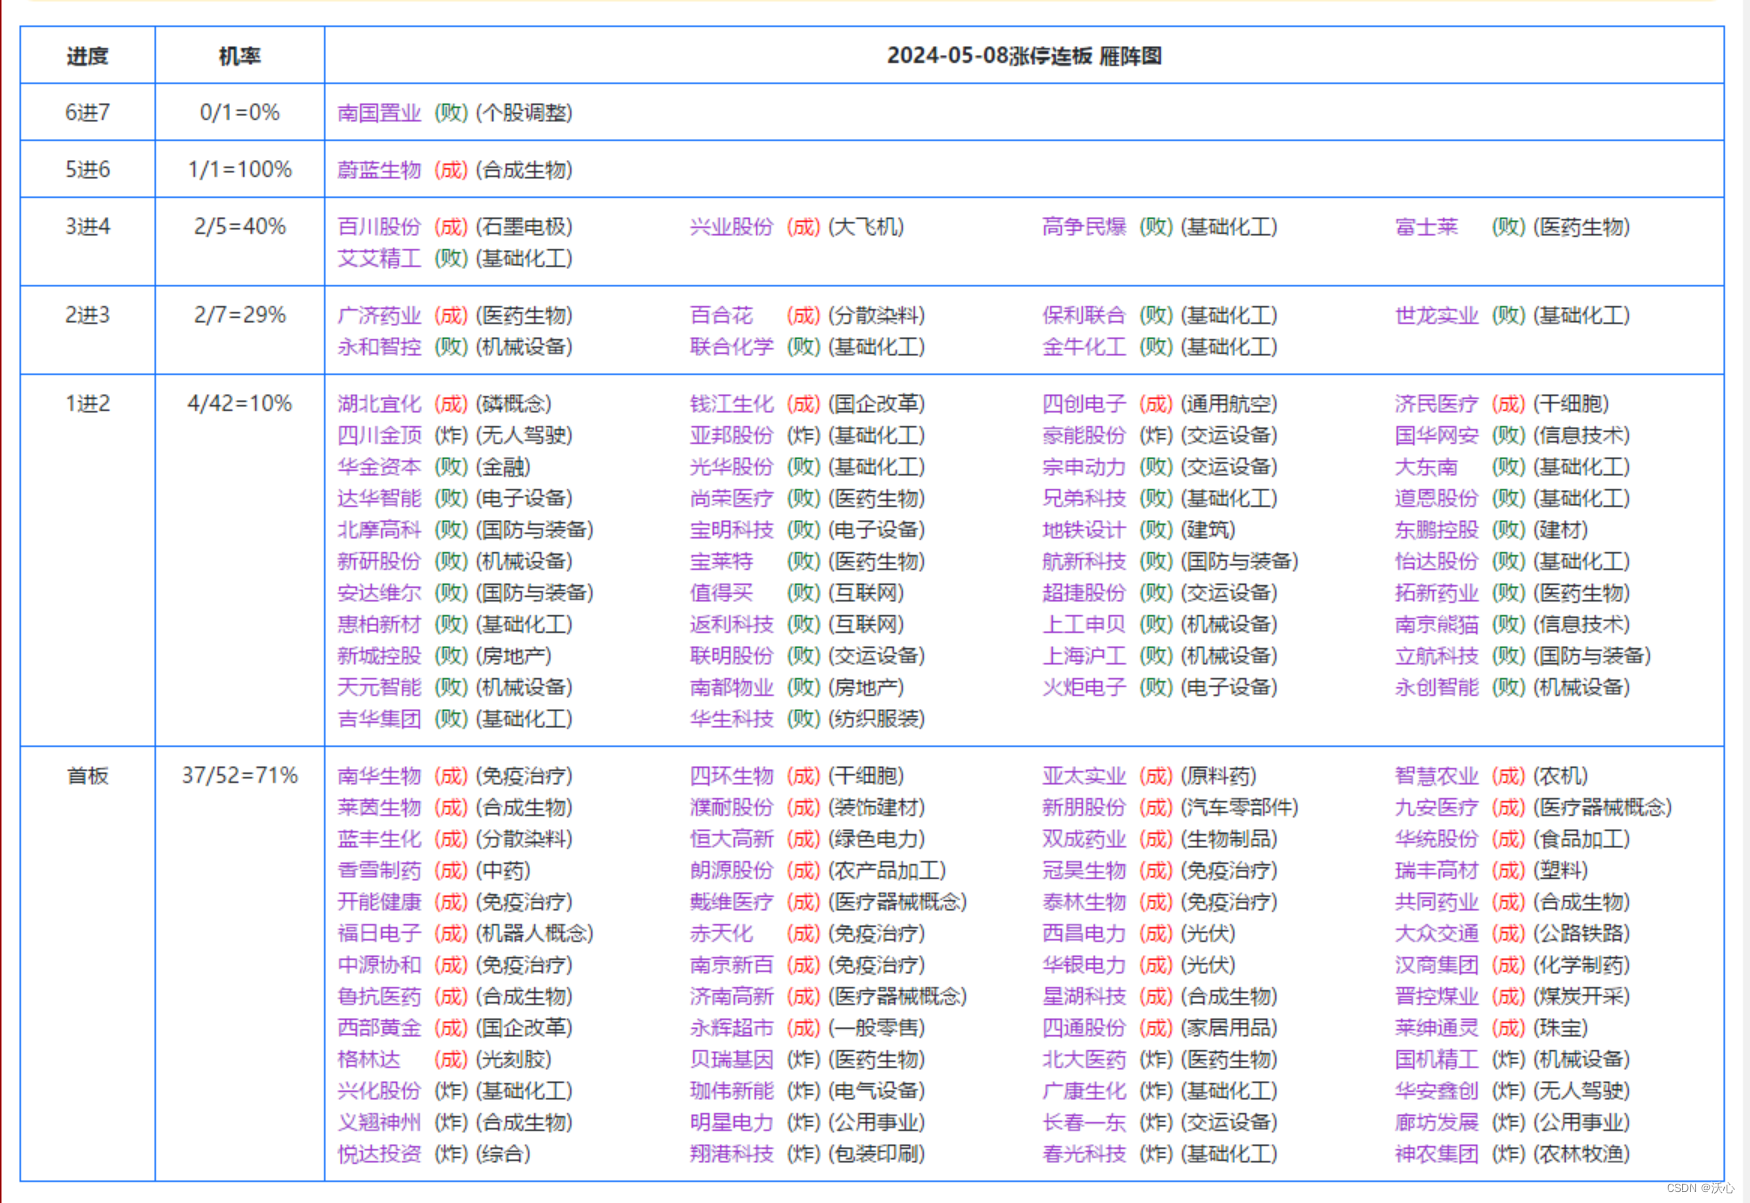This screenshot has height=1203, width=1750.
Task: Click the 宗申动力 stock name
Action: coord(1084,467)
